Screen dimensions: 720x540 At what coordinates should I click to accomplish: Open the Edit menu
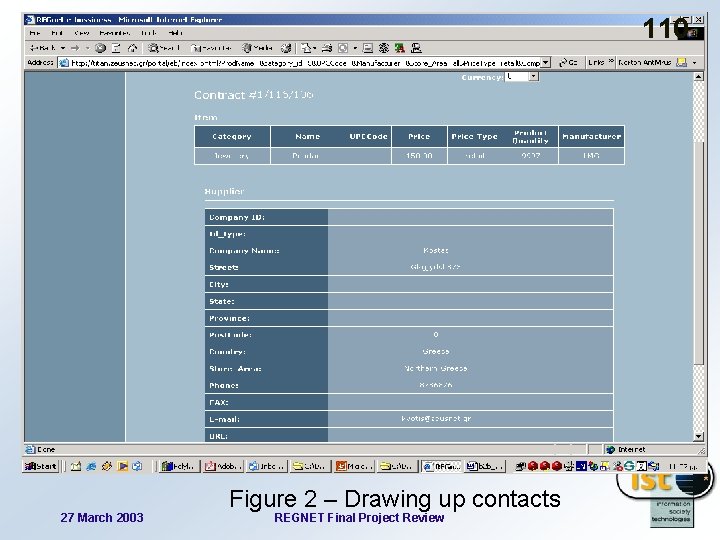coord(57,33)
